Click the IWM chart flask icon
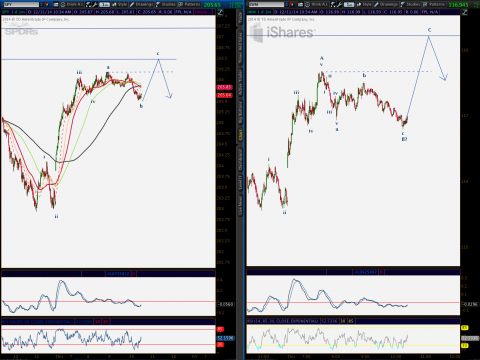The height and width of the screenshot is (360, 480). [x=333, y=4]
